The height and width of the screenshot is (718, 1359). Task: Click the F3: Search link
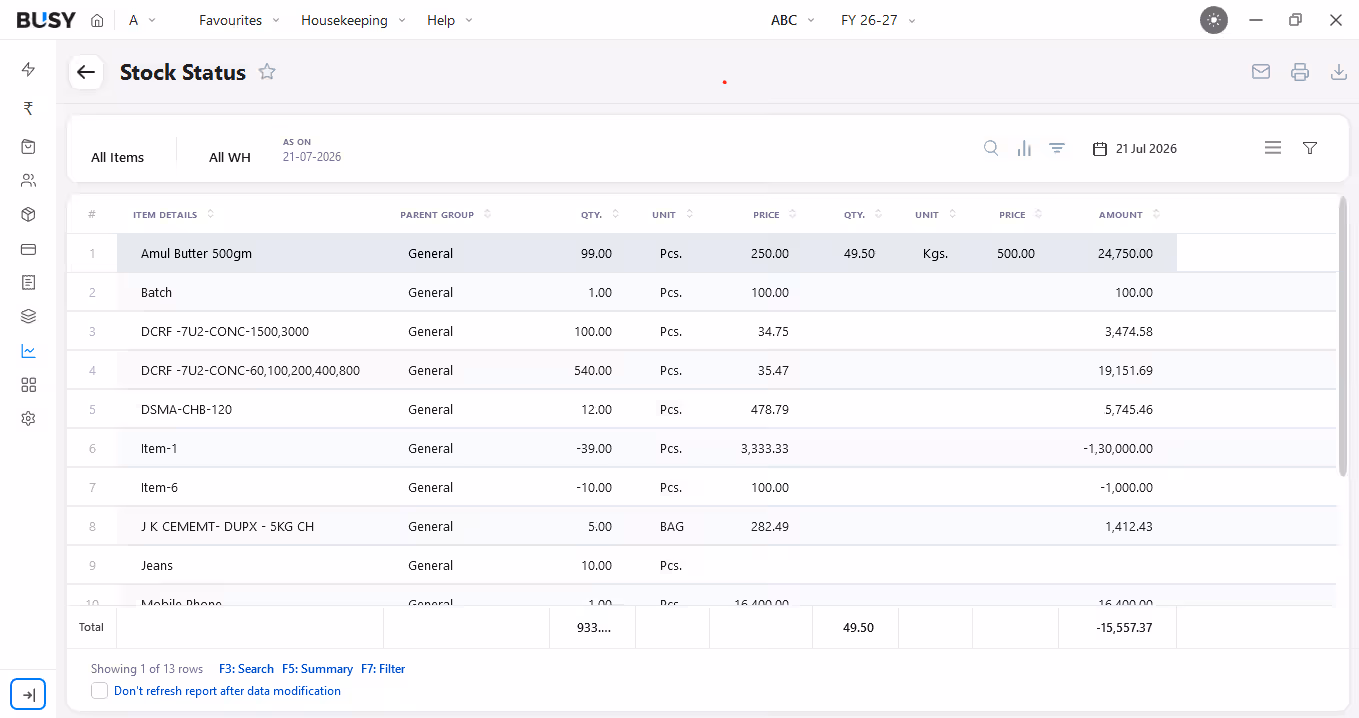pyautogui.click(x=246, y=669)
